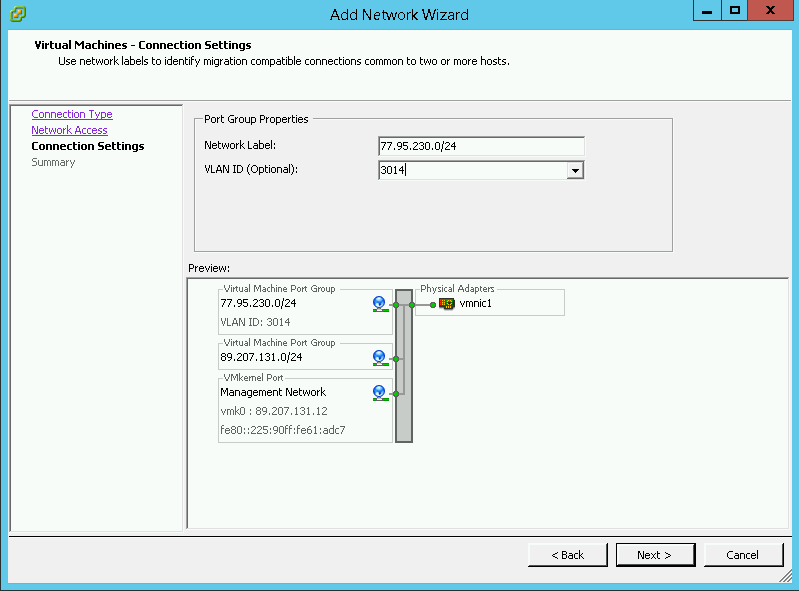Image resolution: width=799 pixels, height=591 pixels.
Task: Click the vSphere Client icon in title bar
Action: [x=18, y=14]
